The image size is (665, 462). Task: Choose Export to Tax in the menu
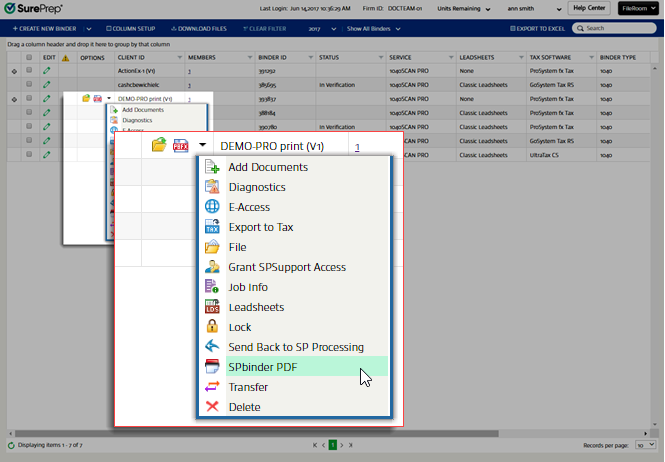(260, 227)
